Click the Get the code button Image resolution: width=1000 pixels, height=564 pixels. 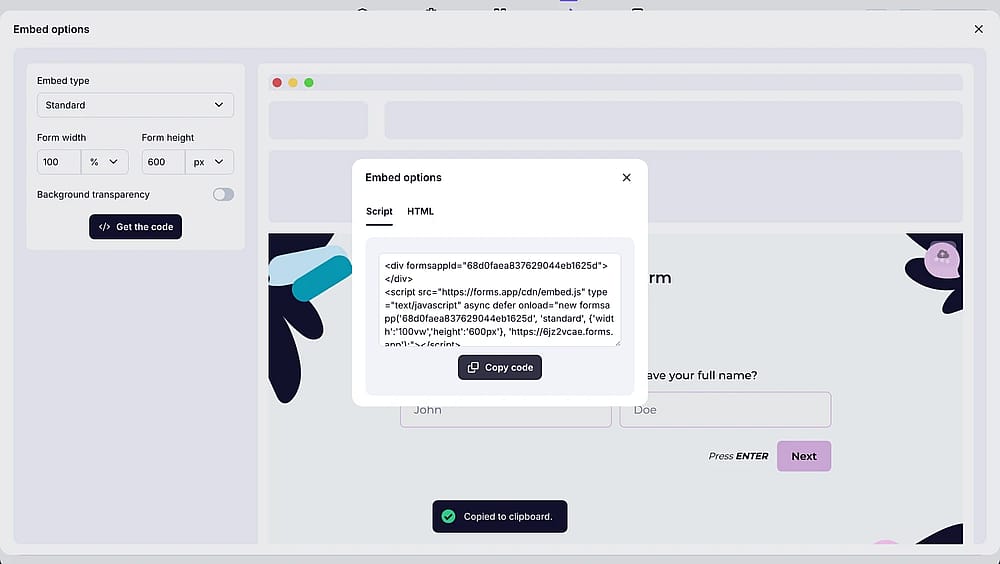pos(135,226)
